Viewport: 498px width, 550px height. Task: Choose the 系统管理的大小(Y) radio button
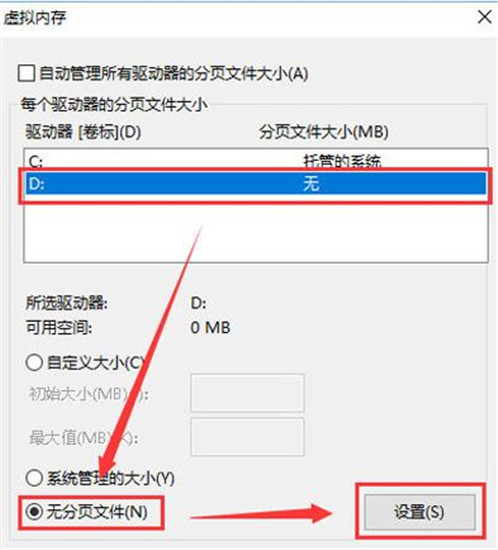[x=34, y=477]
